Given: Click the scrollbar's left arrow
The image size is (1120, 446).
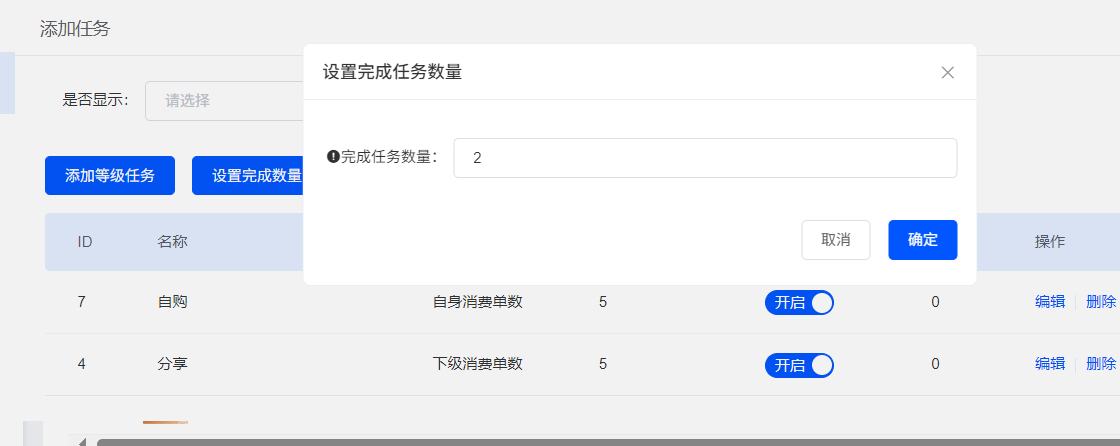Looking at the screenshot, I should [x=82, y=441].
